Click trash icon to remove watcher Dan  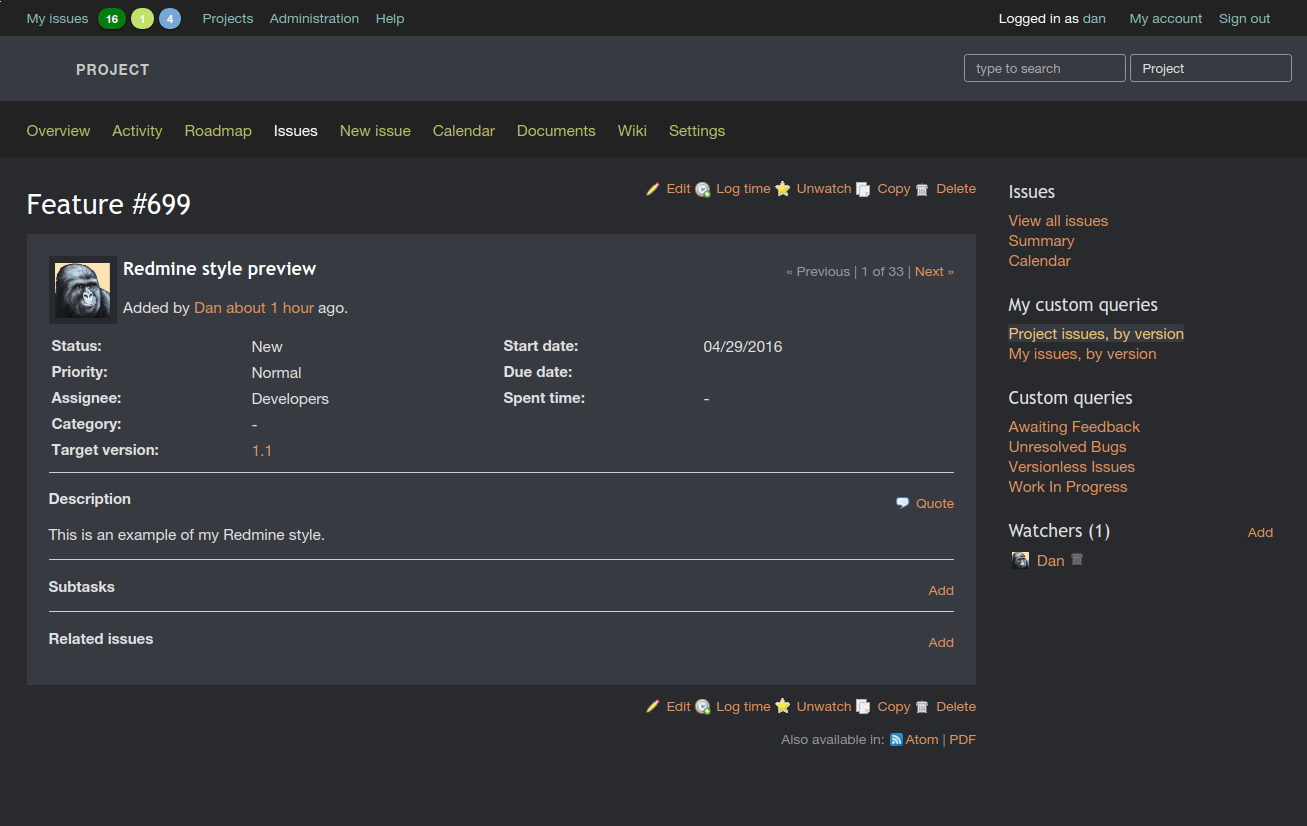point(1076,559)
